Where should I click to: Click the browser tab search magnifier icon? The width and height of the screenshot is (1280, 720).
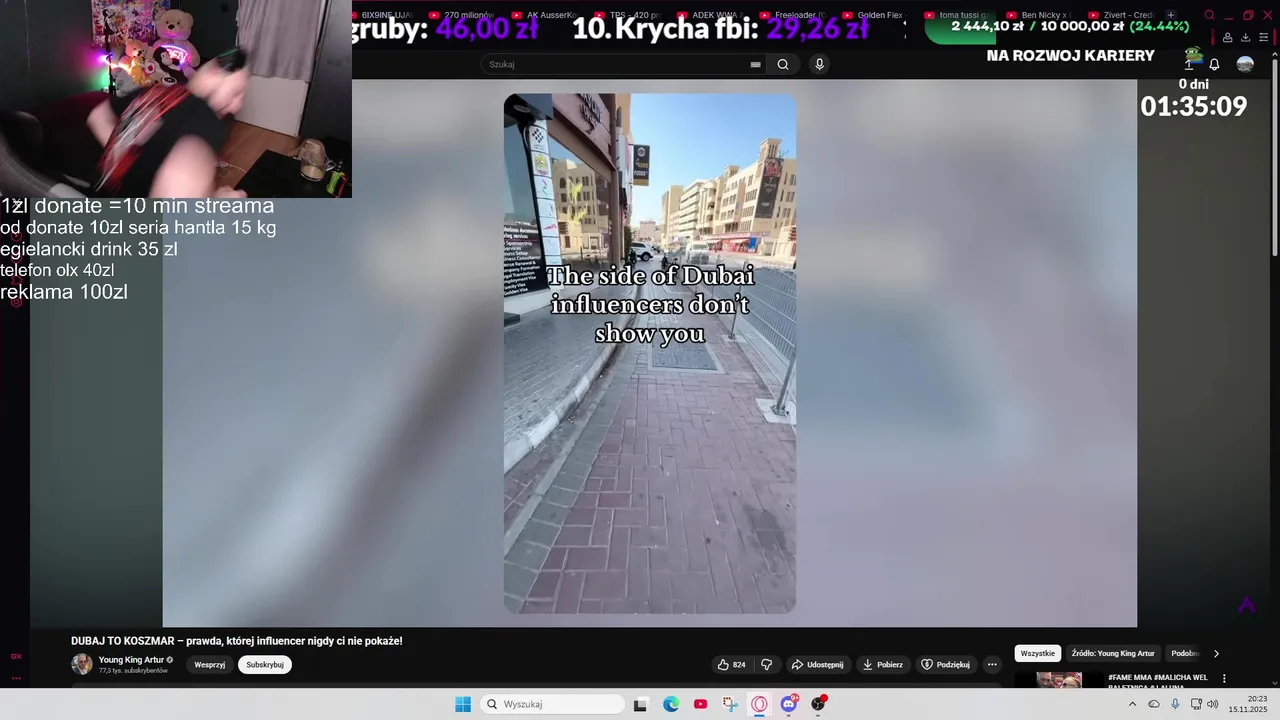click(1209, 15)
